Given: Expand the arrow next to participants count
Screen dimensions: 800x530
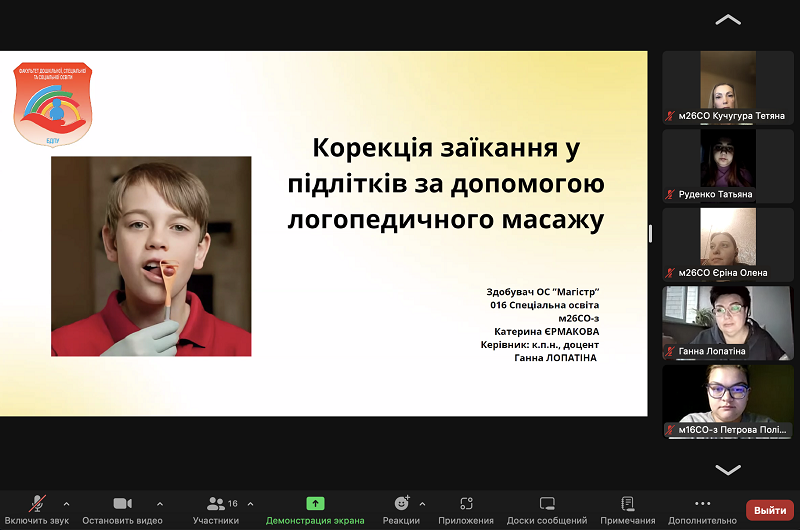Looking at the screenshot, I should click(250, 503).
